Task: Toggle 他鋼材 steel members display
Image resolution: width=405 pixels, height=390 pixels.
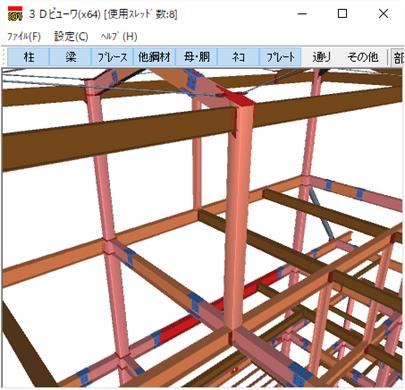Action: pyautogui.click(x=154, y=57)
